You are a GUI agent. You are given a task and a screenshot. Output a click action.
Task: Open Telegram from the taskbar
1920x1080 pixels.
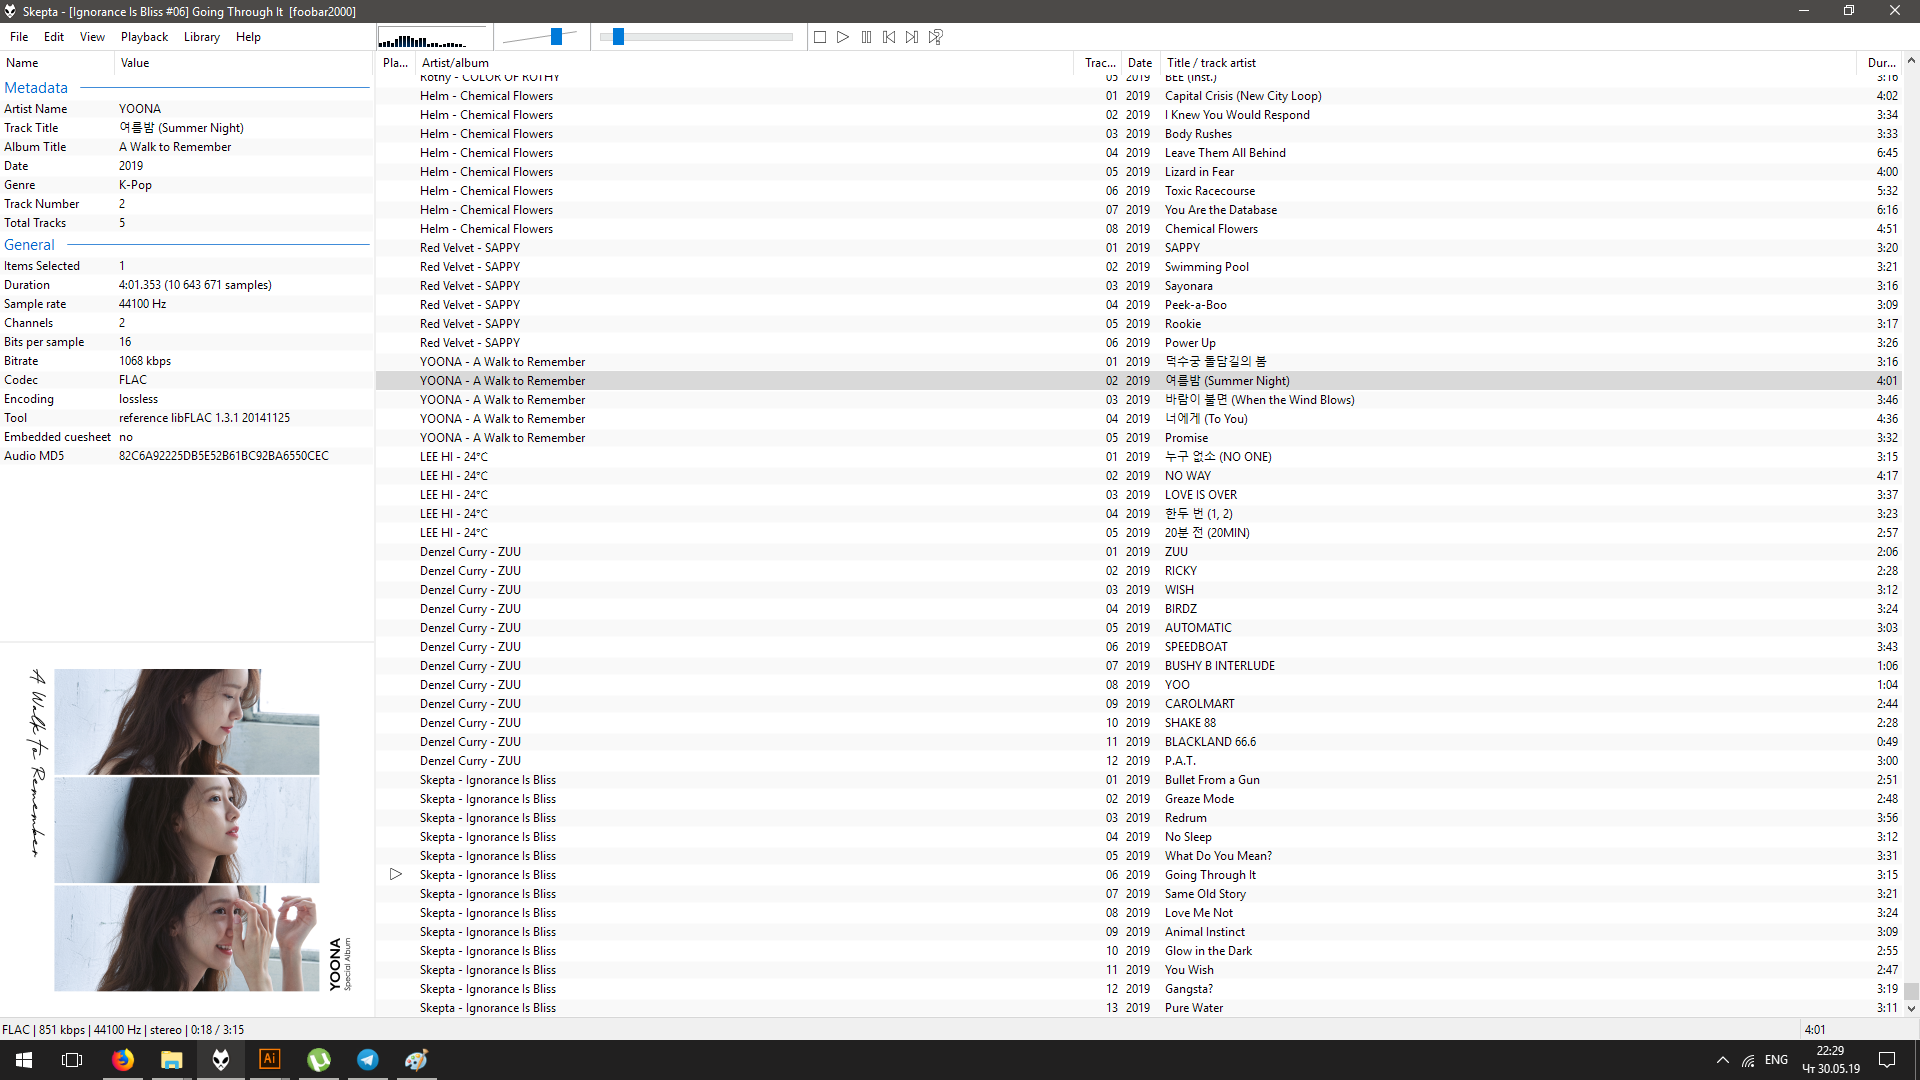pos(368,1059)
